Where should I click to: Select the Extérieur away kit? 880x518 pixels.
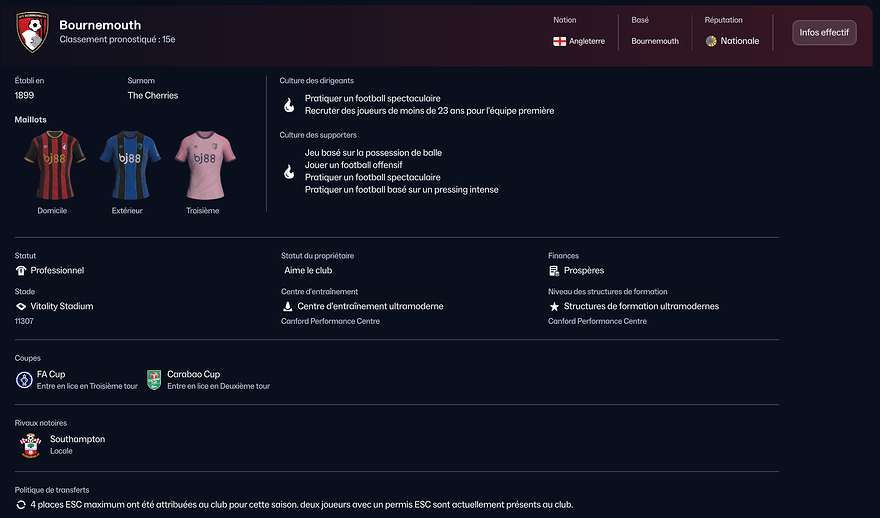click(x=127, y=164)
